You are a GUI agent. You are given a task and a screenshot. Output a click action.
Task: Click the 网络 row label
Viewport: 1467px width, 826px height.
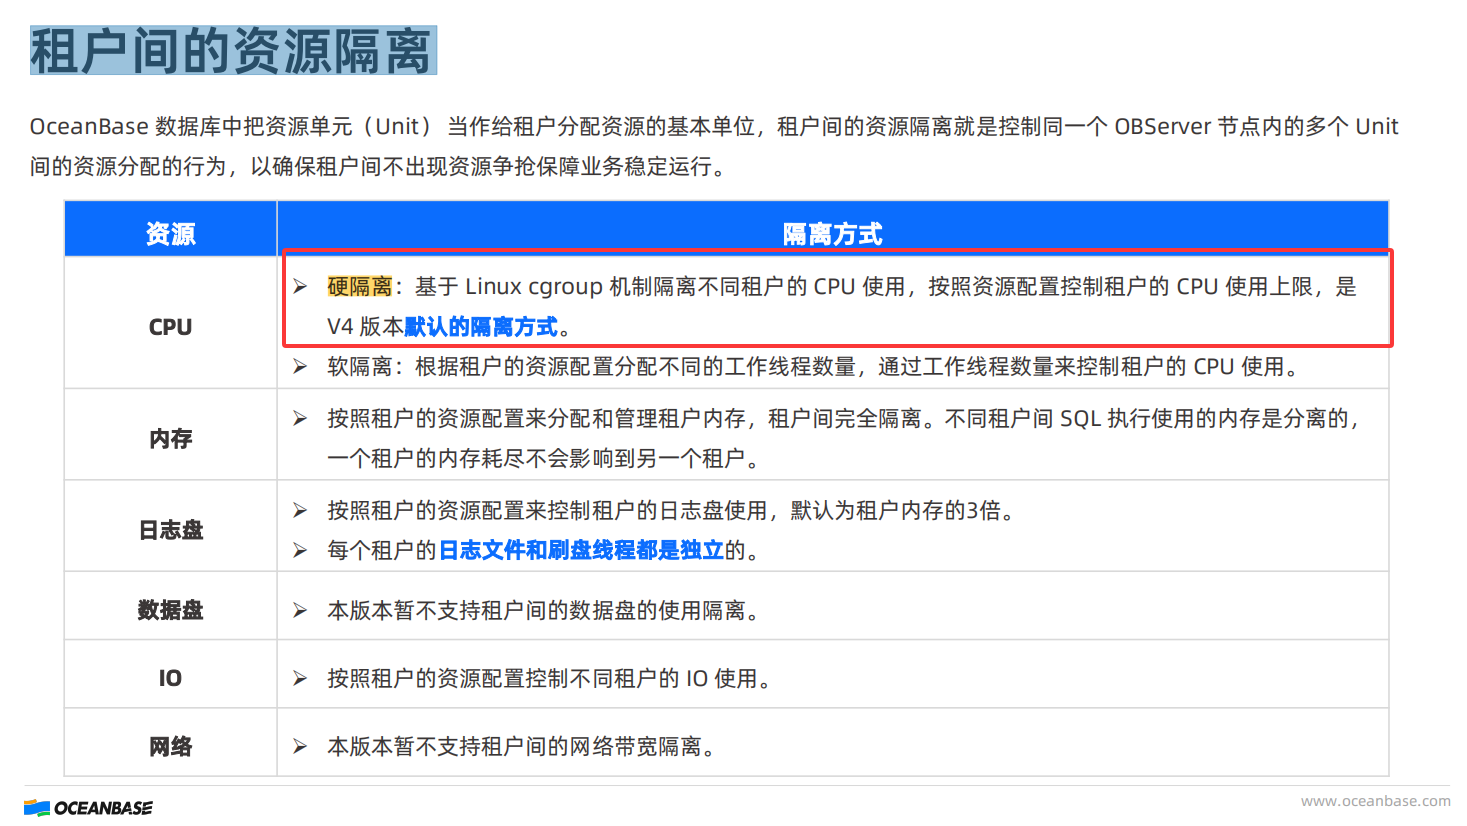pyautogui.click(x=170, y=746)
